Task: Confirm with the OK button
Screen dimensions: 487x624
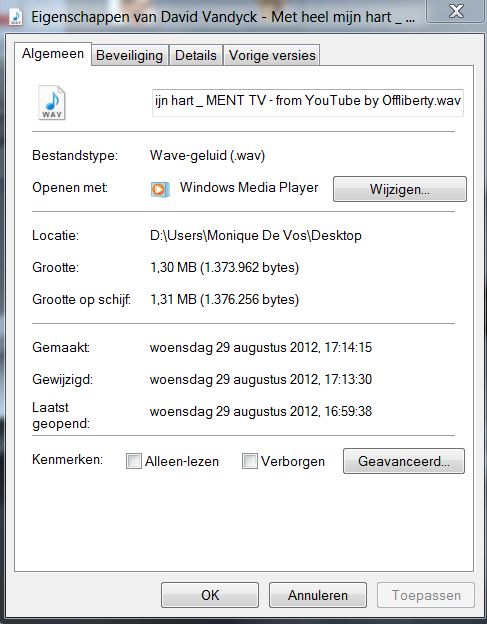Action: click(x=210, y=595)
